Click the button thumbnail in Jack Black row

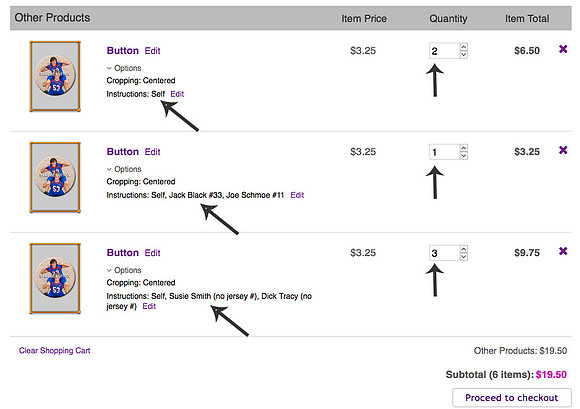(55, 177)
